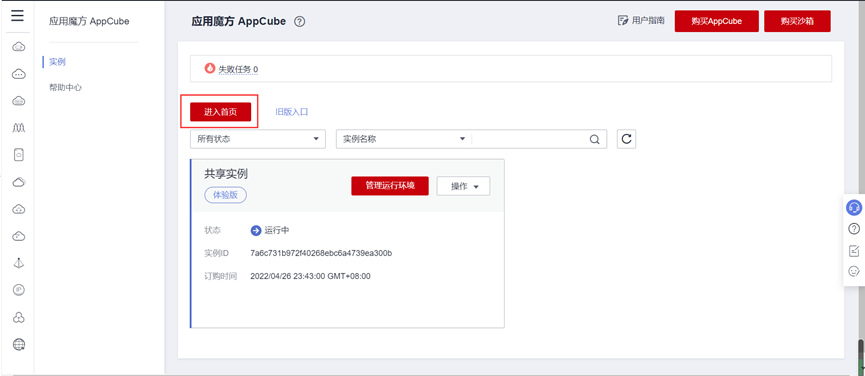The image size is (865, 376).
Task: Click the 管理运行环境 button
Action: tap(390, 186)
